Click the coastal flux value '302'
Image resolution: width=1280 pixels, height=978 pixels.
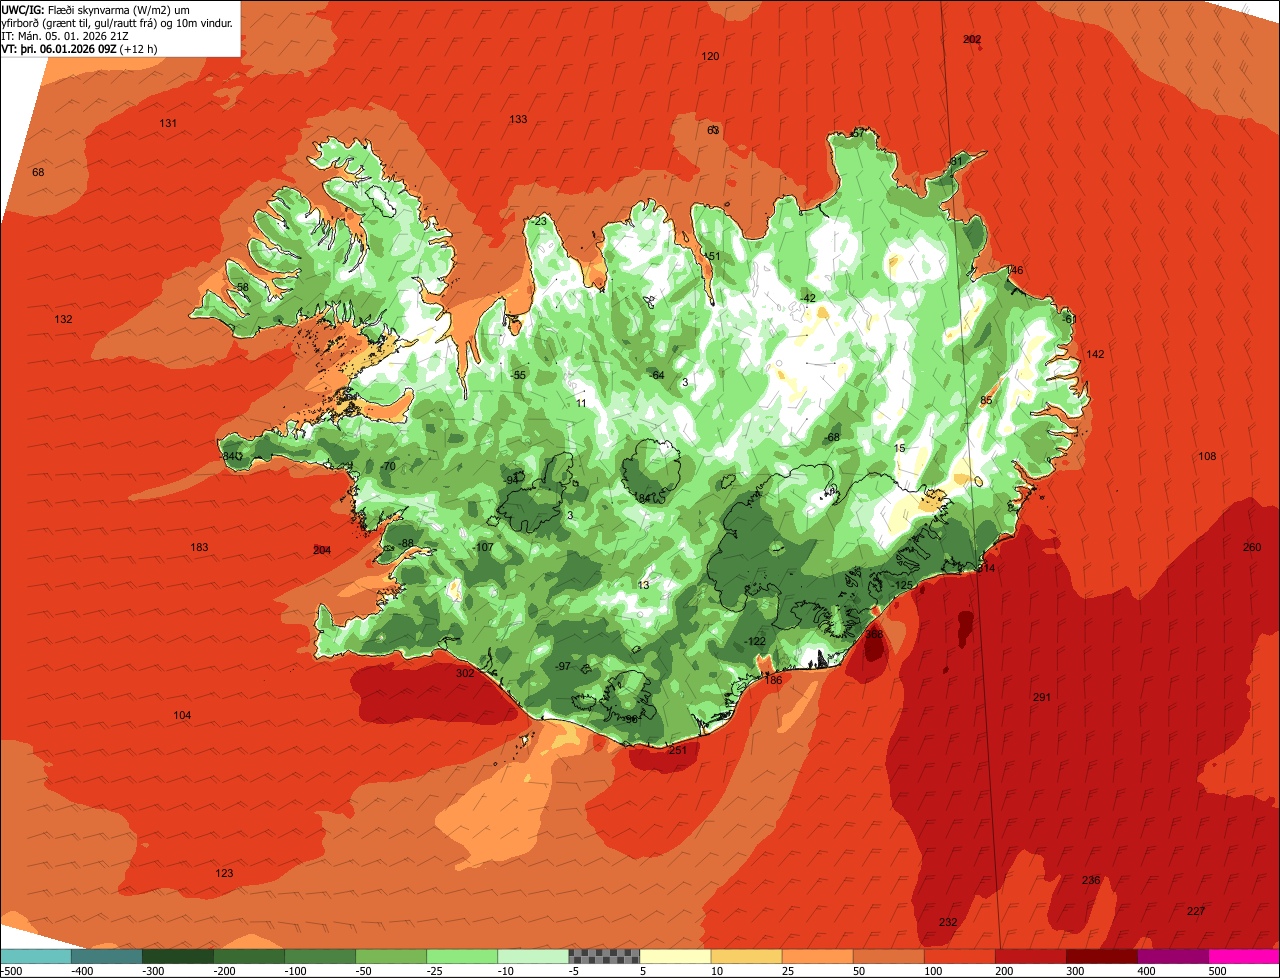[x=465, y=673]
